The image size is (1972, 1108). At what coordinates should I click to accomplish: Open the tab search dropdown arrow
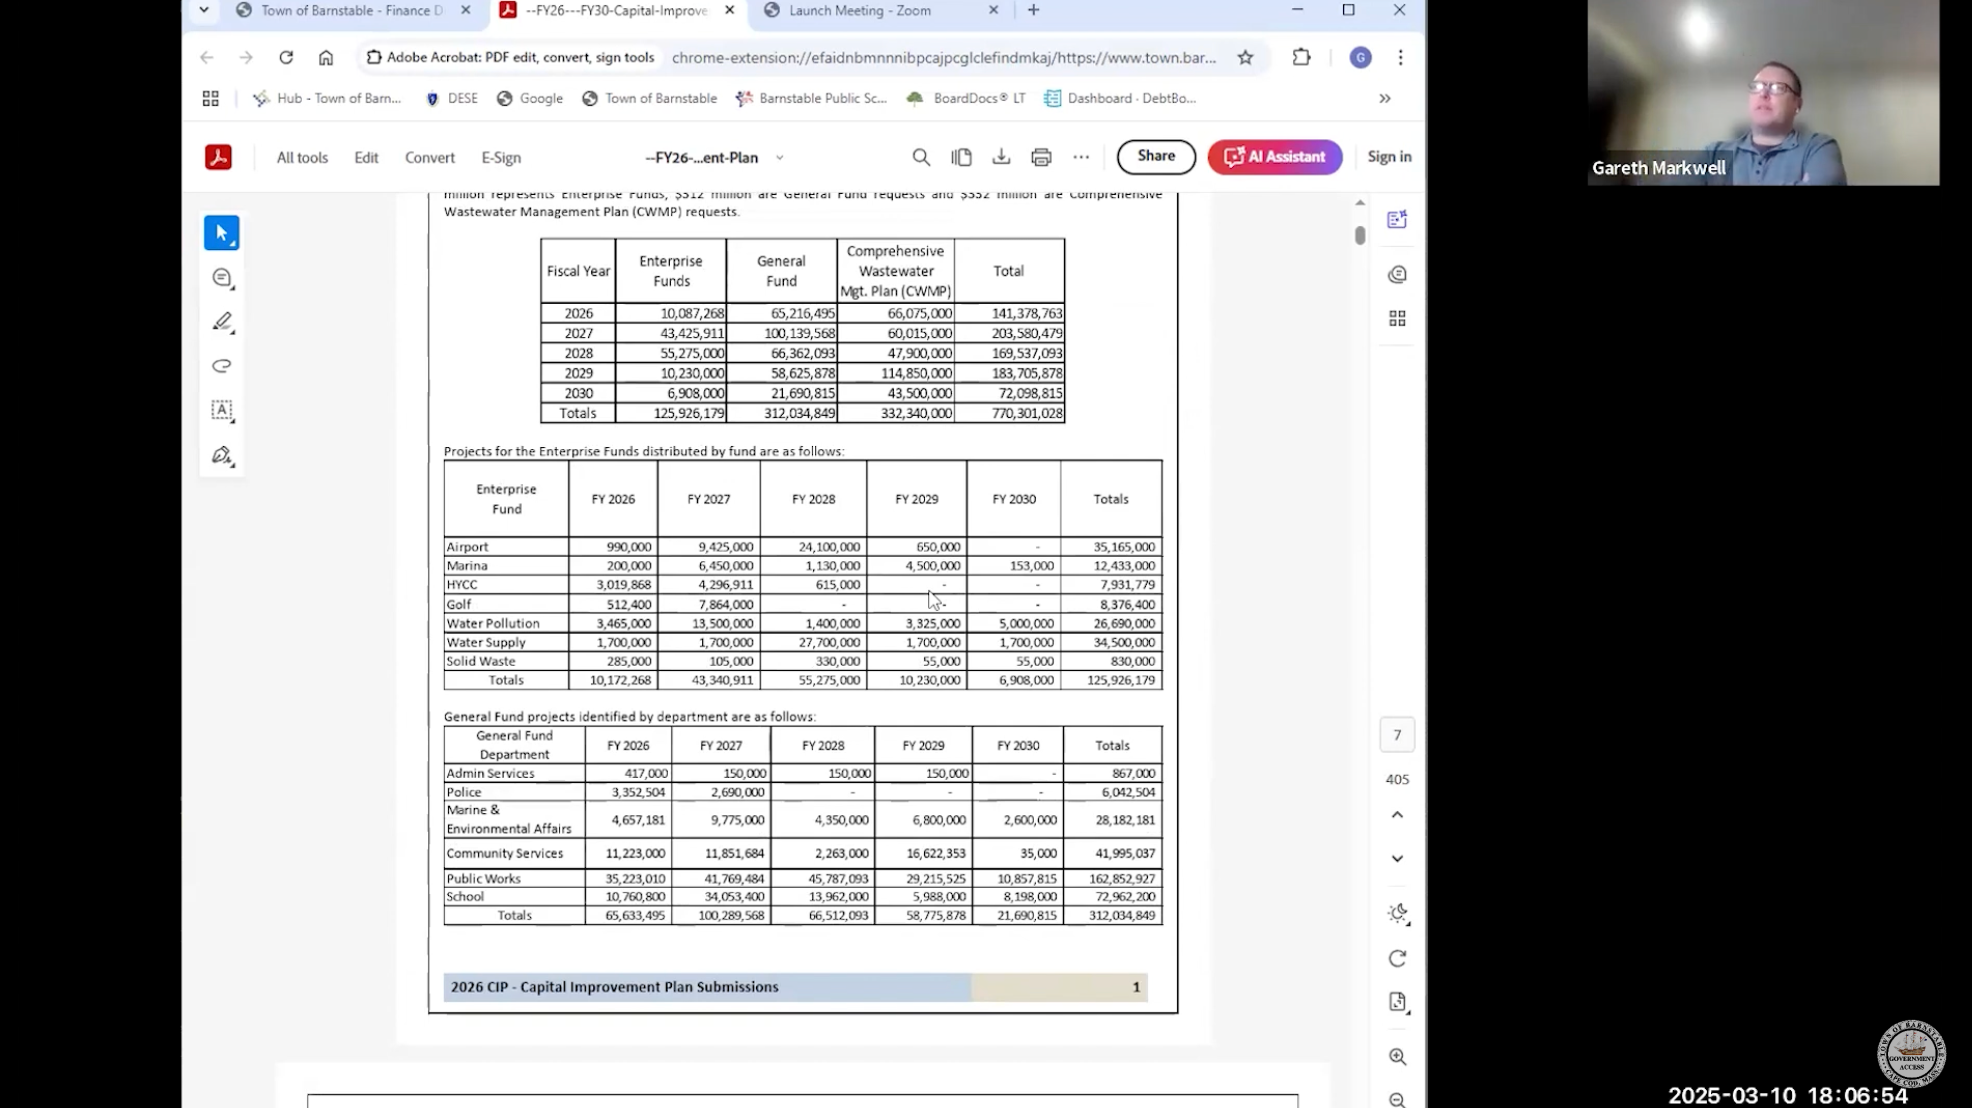click(x=204, y=10)
